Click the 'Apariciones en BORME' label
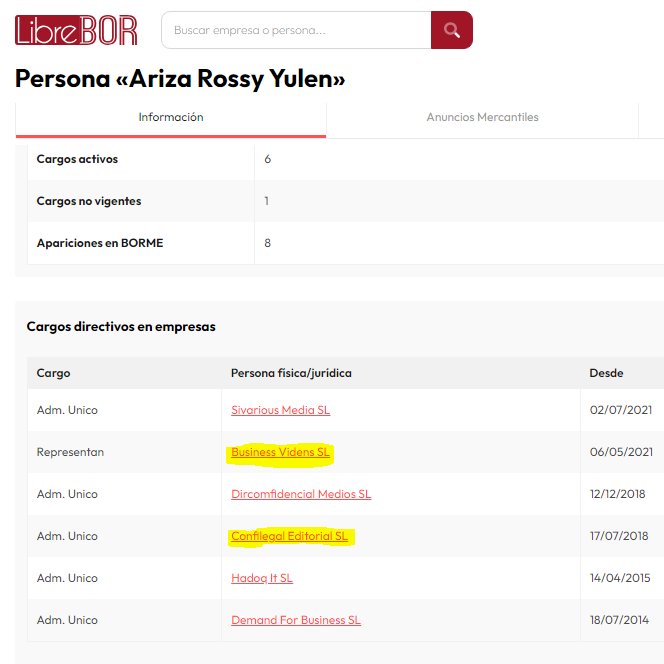Screen dimensions: 664x664 tap(100, 243)
